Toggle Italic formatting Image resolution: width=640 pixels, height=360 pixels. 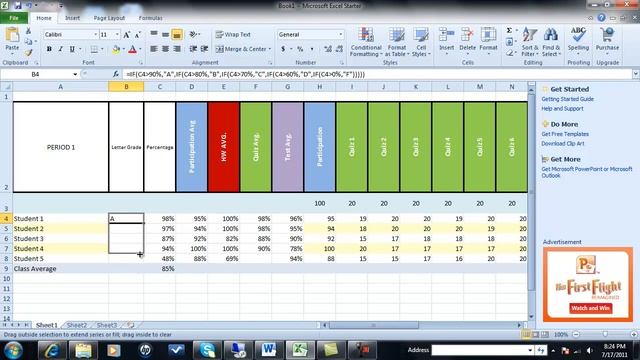tap(60, 49)
